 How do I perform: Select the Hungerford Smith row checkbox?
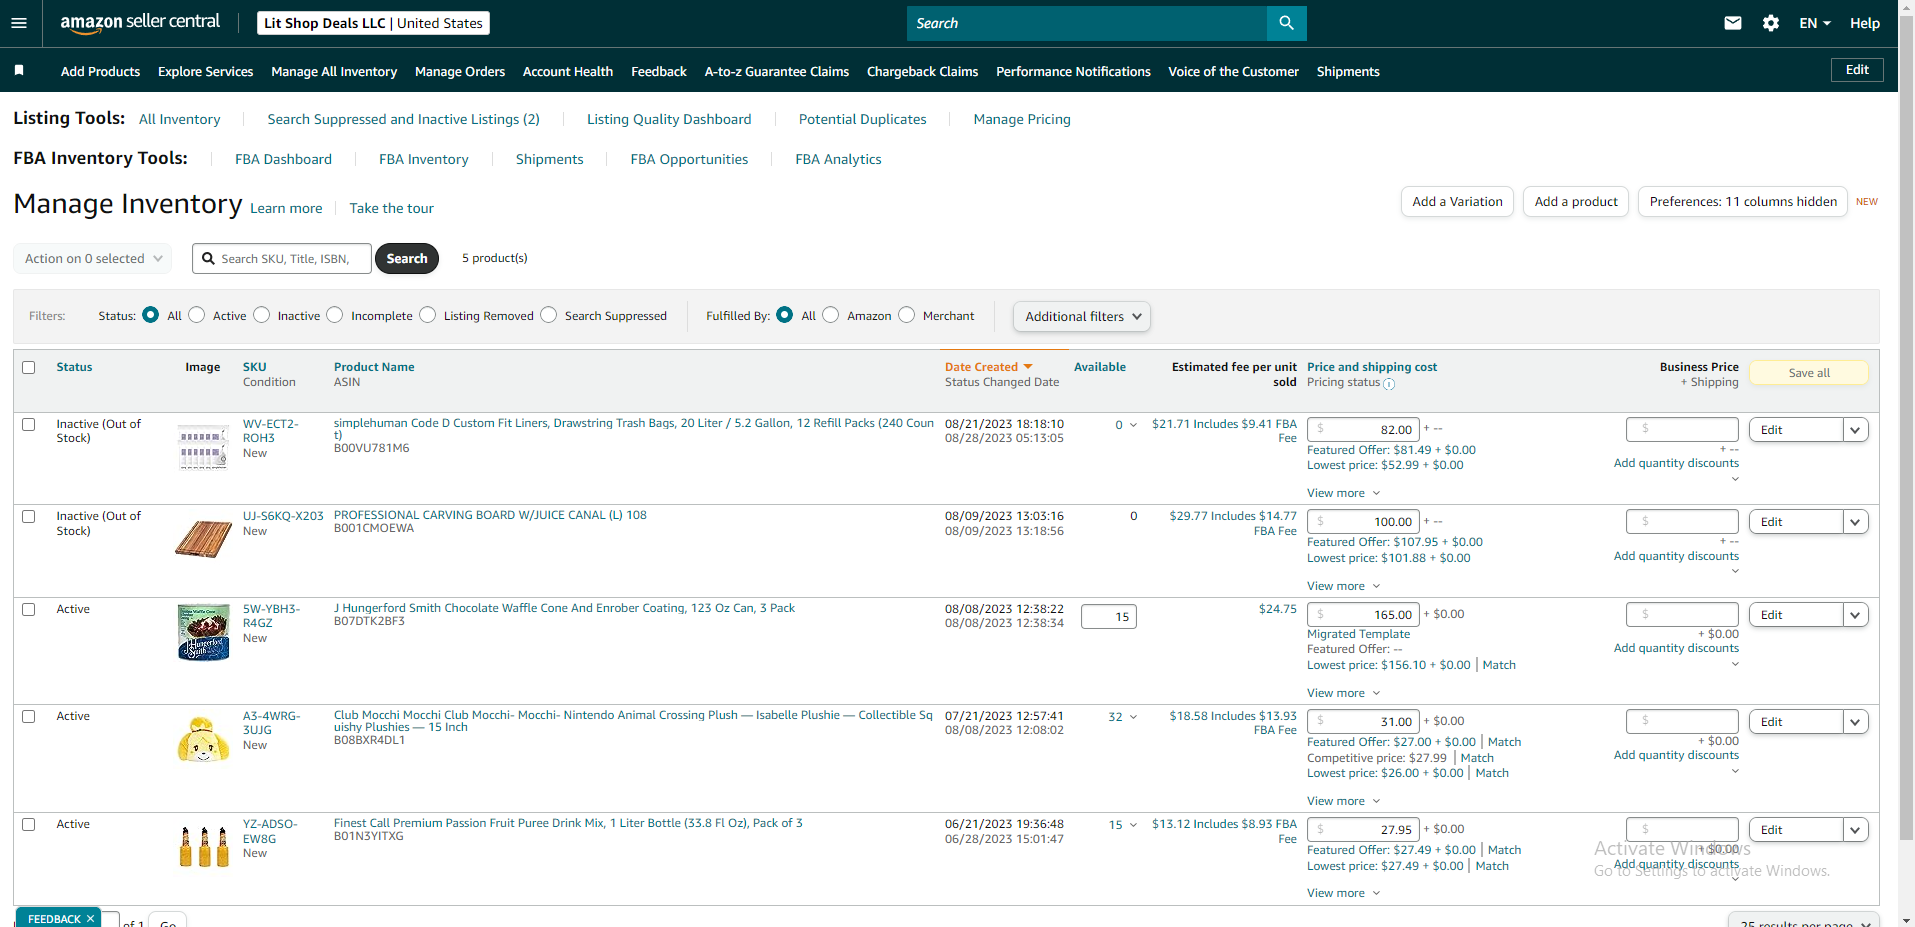[x=29, y=609]
